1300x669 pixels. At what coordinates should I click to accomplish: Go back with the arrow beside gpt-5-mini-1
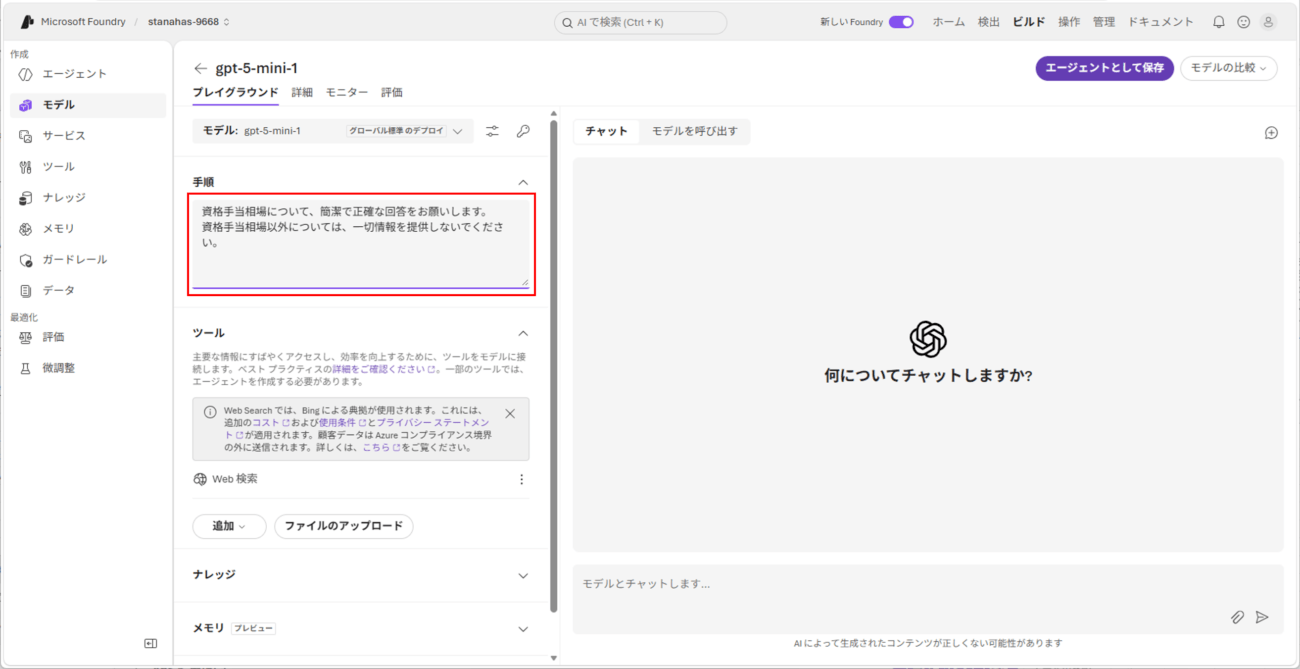pos(201,69)
